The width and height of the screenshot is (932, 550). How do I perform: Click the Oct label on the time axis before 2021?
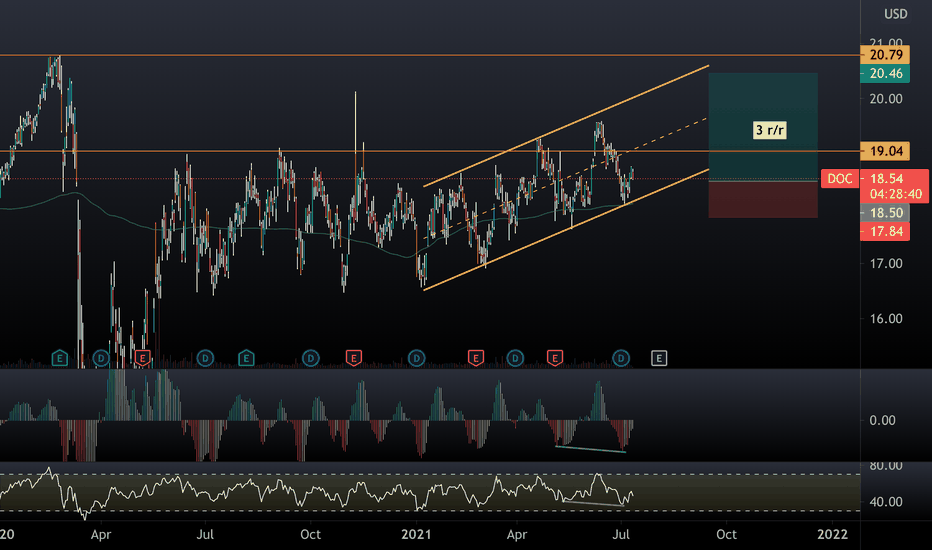pyautogui.click(x=310, y=534)
